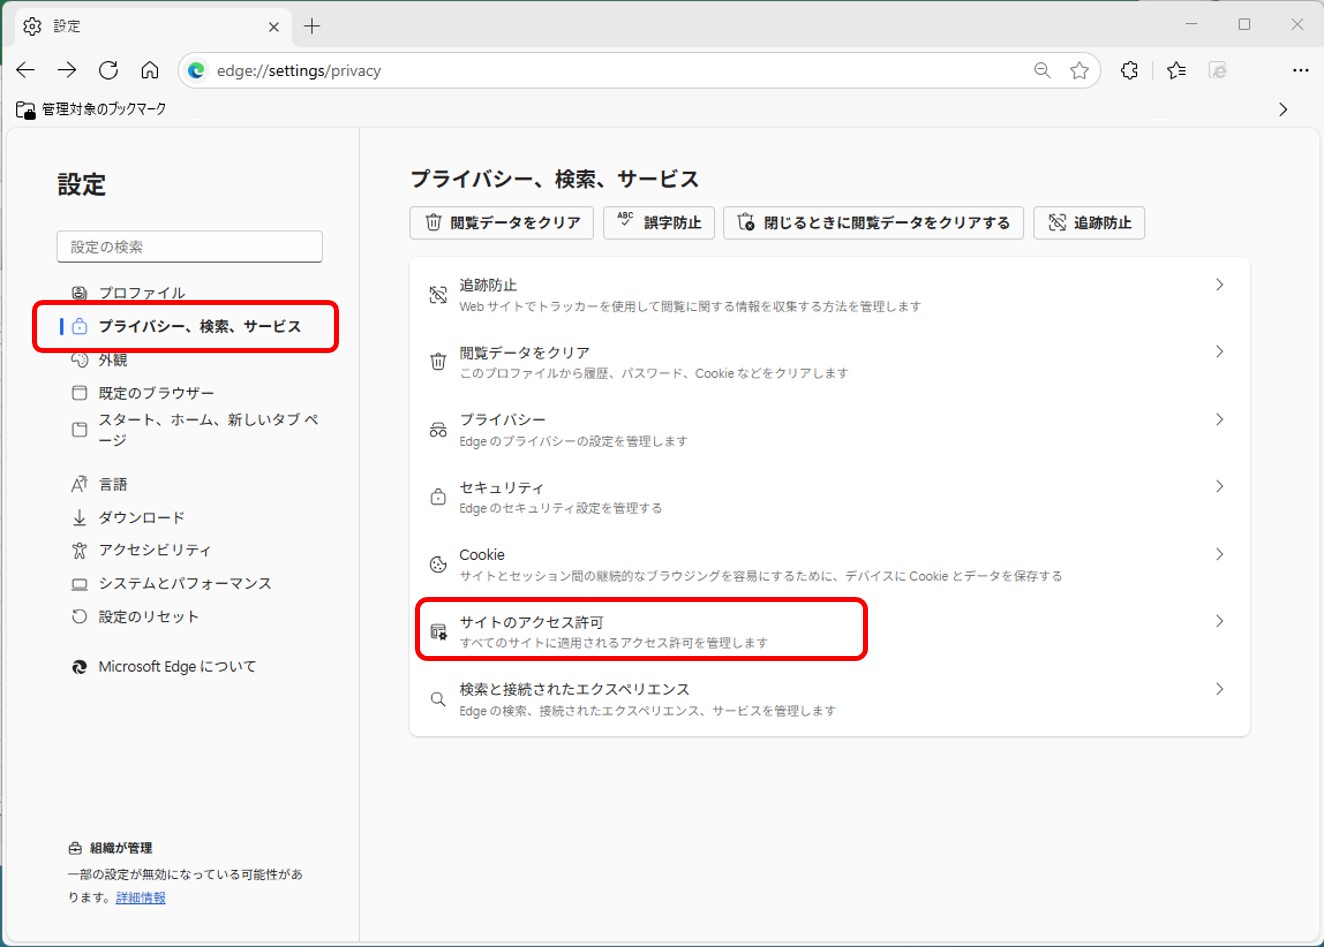The height and width of the screenshot is (947, 1324).
Task: Click the browser refresh icon
Action: pos(108,70)
